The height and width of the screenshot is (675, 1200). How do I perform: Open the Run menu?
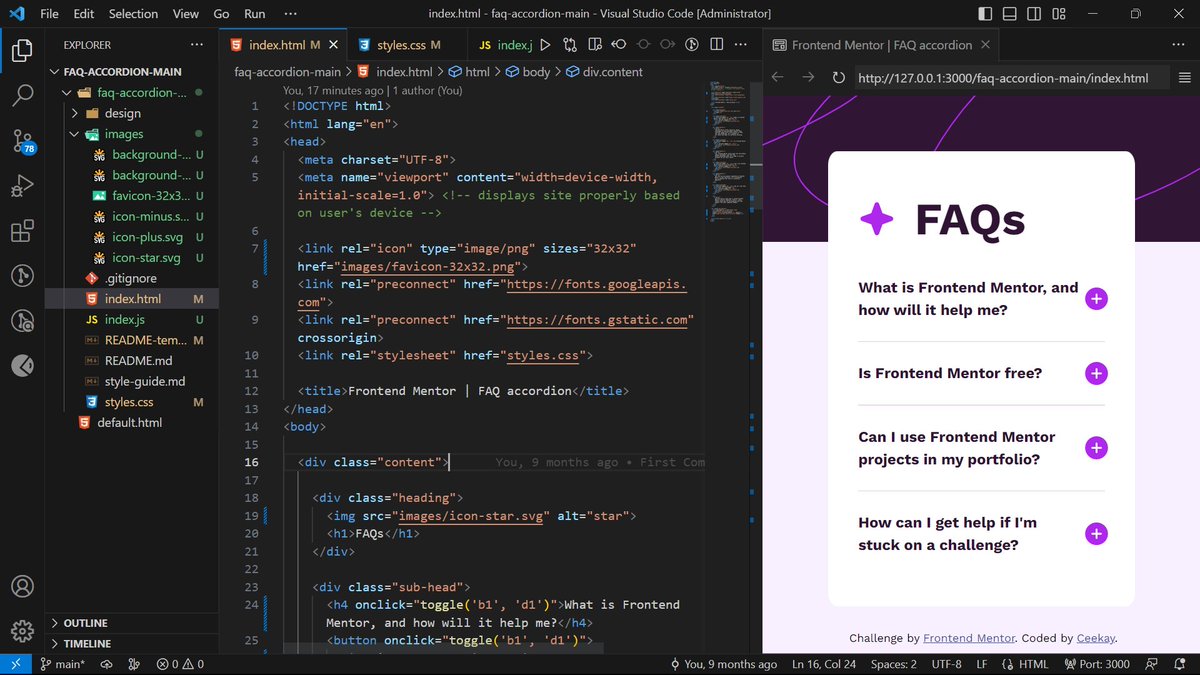coord(255,14)
